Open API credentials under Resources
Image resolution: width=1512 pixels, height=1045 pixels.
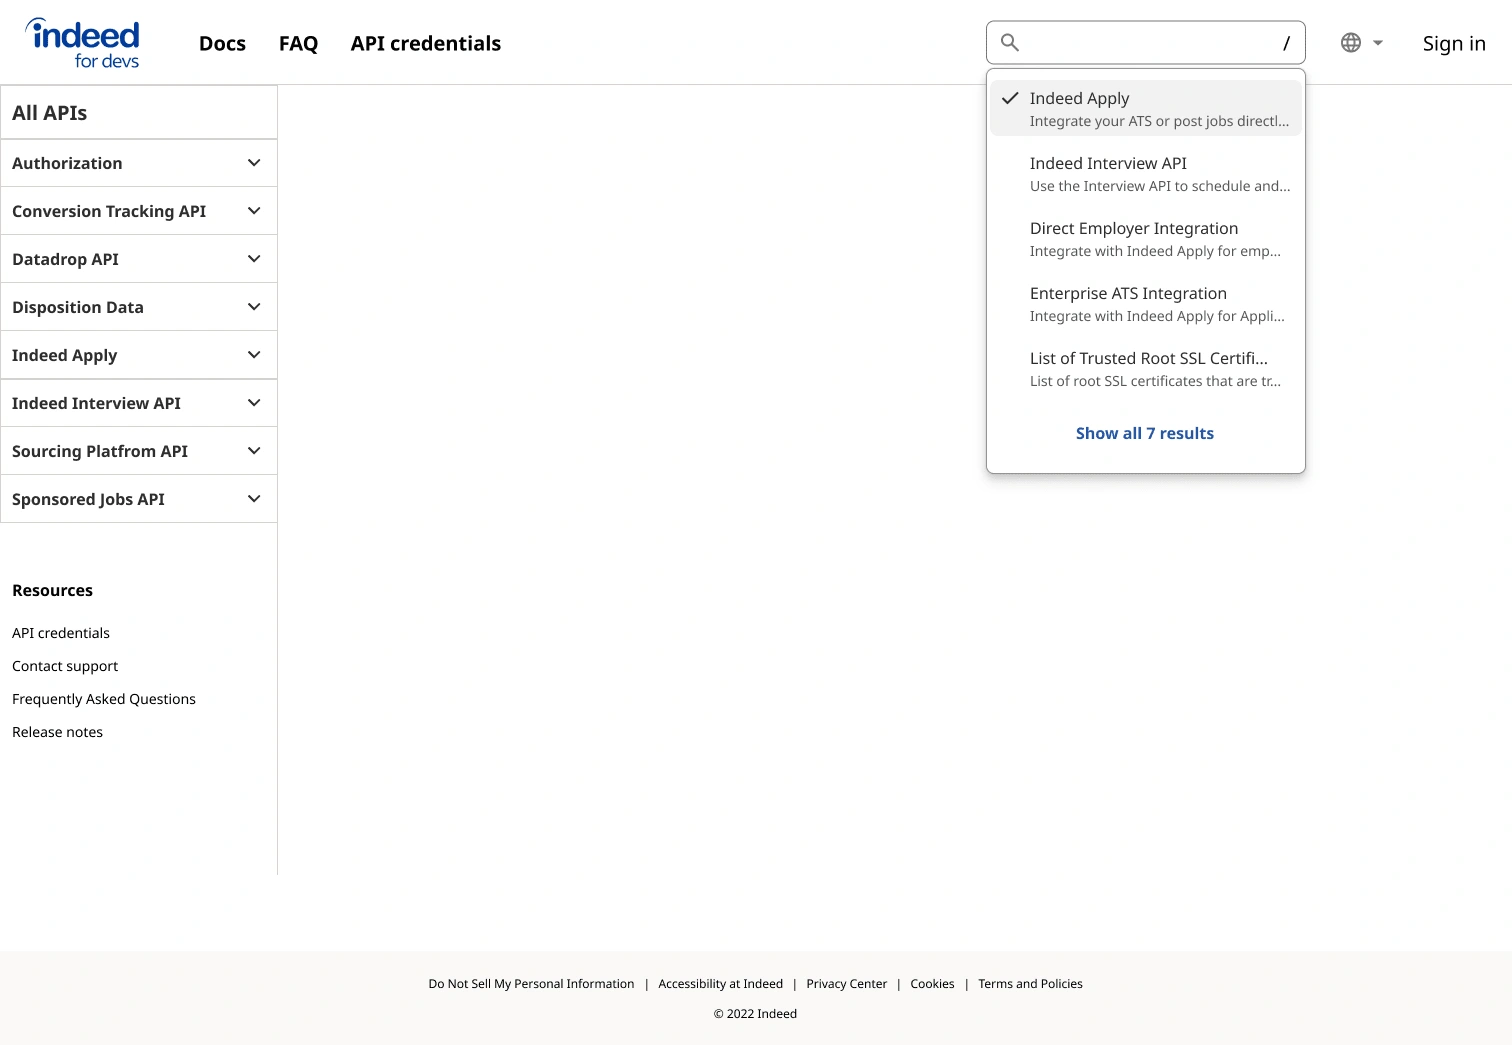coord(61,633)
